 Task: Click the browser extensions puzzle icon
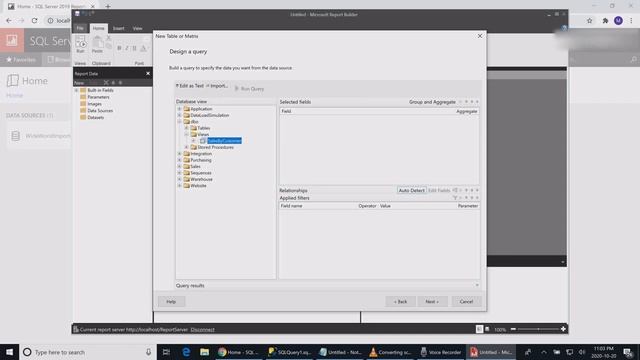point(605,20)
